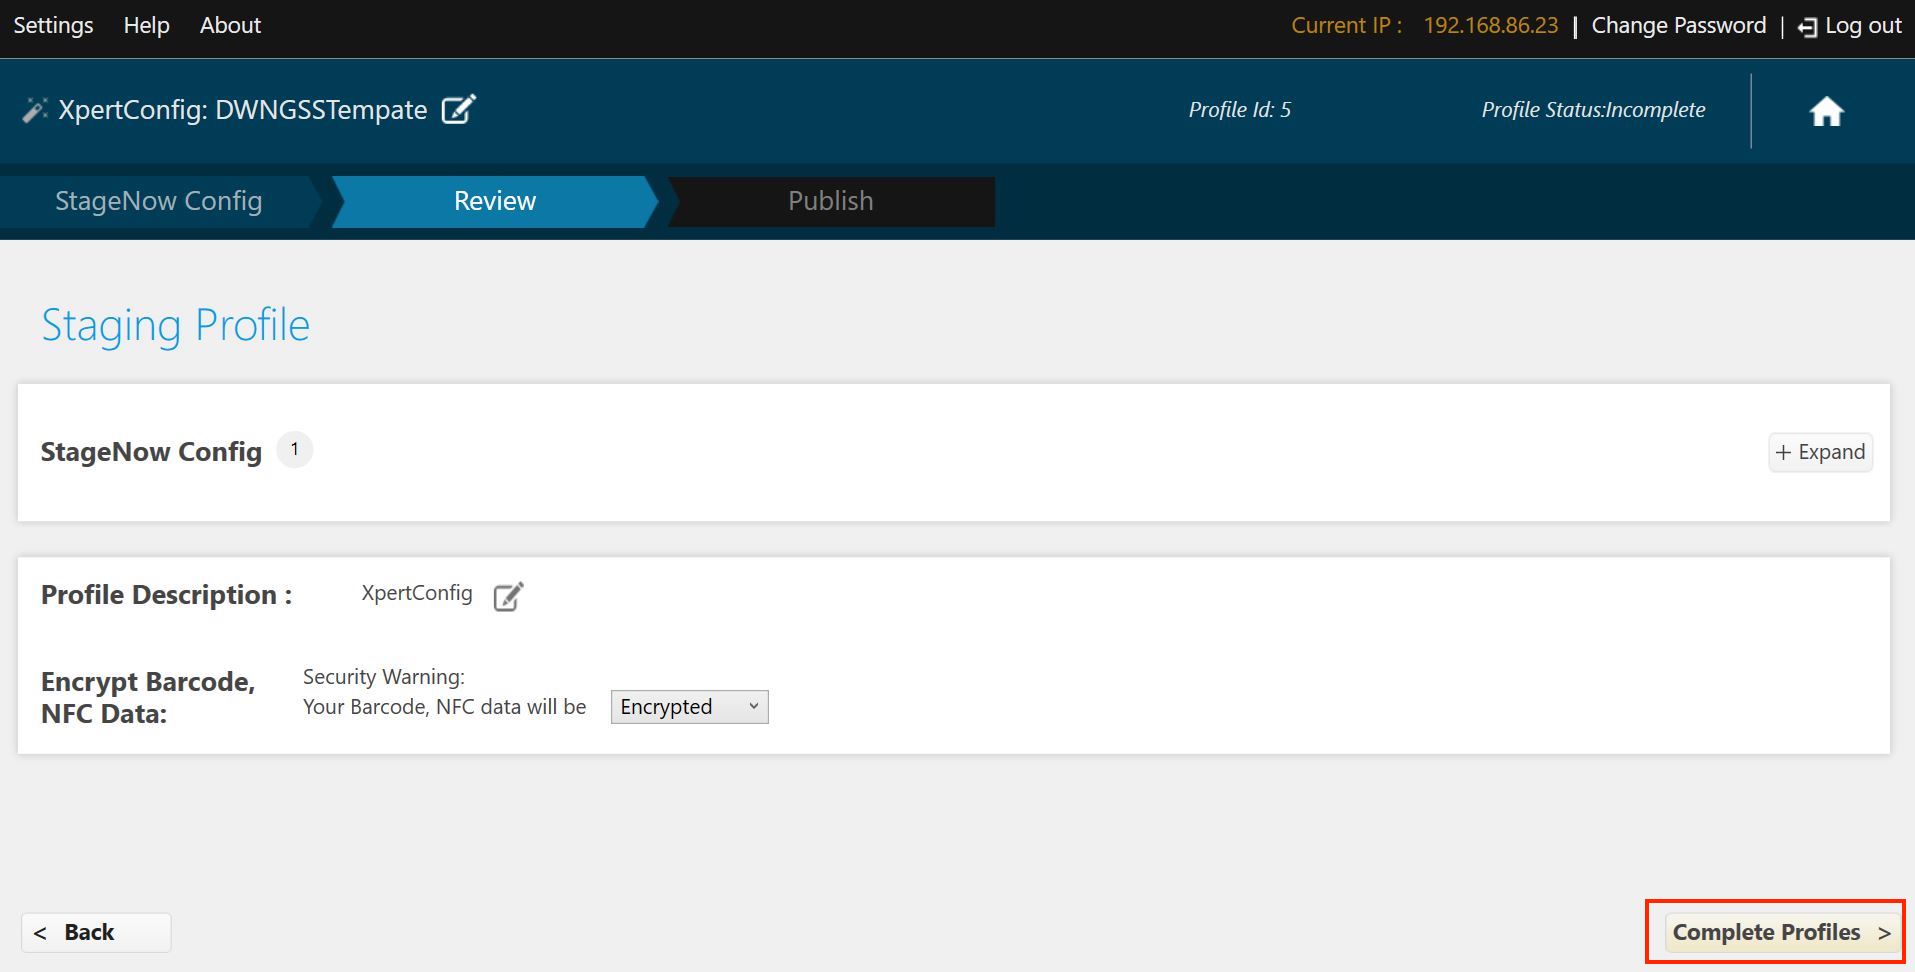The height and width of the screenshot is (972, 1915).
Task: Select the Review step
Action: 495,201
